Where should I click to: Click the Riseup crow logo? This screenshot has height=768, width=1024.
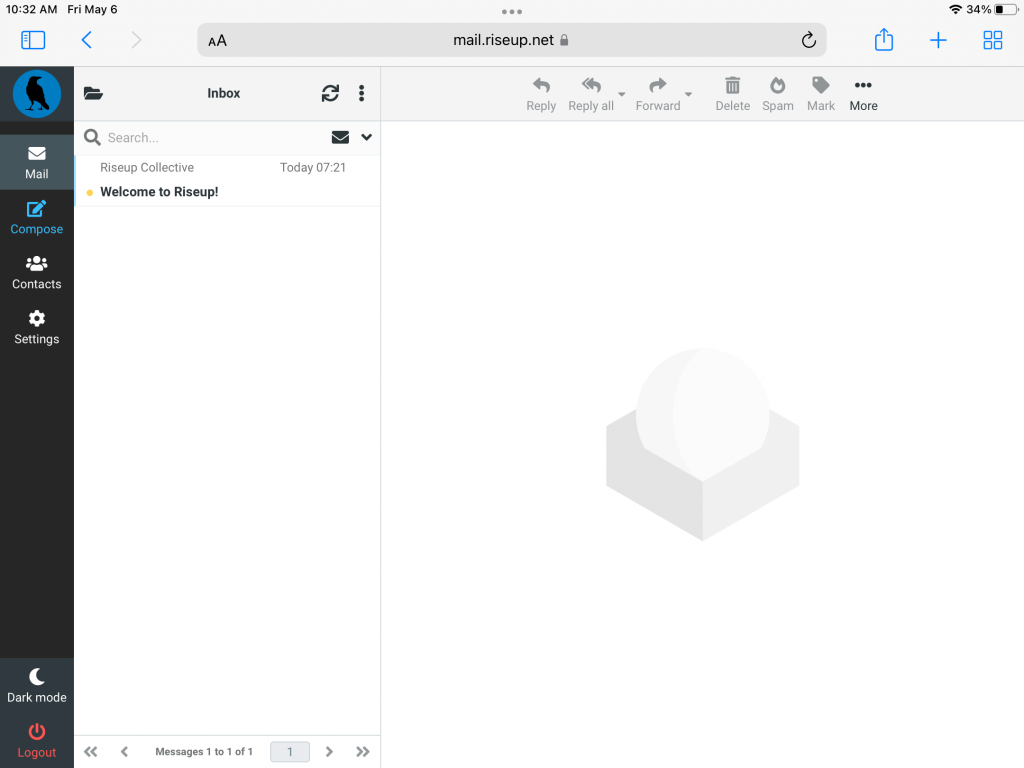pos(37,94)
